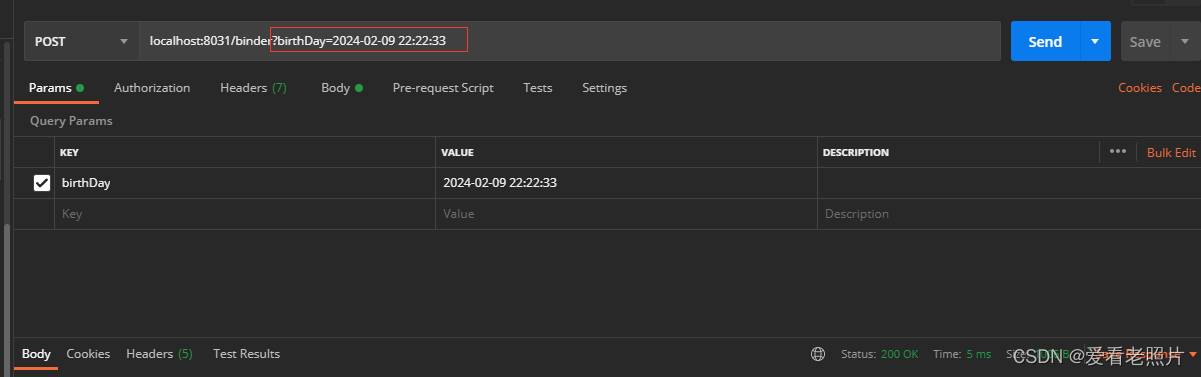Open the three-dots column options menu

pyautogui.click(x=1118, y=152)
